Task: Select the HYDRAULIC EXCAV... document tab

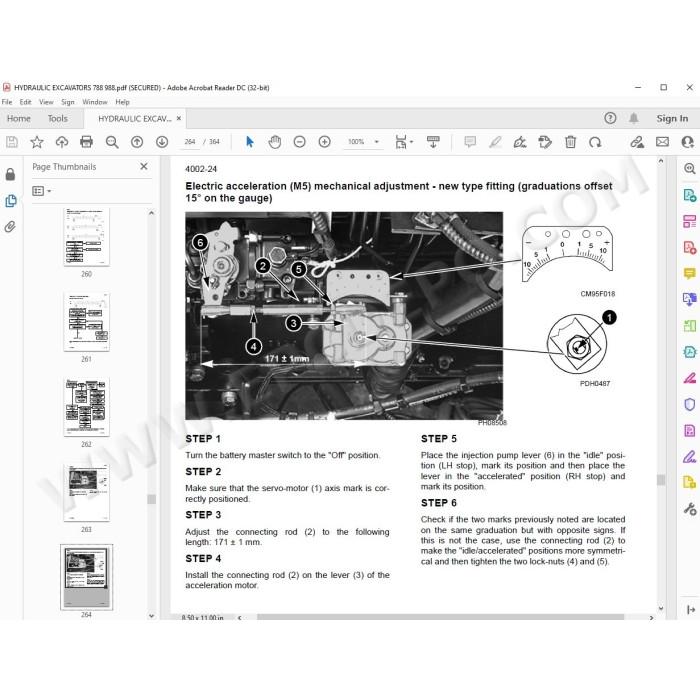Action: pyautogui.click(x=135, y=119)
